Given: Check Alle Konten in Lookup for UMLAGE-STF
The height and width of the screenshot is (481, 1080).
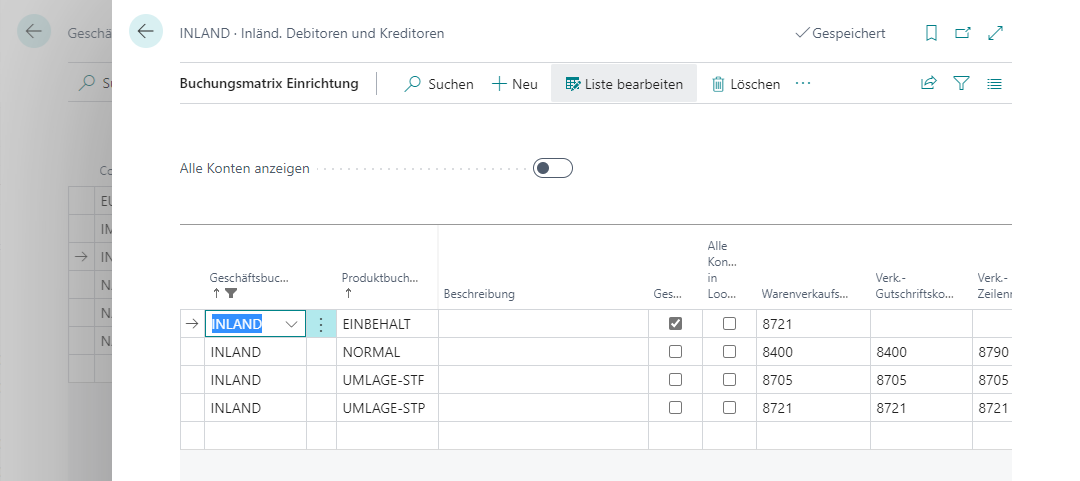Looking at the screenshot, I should (x=730, y=380).
